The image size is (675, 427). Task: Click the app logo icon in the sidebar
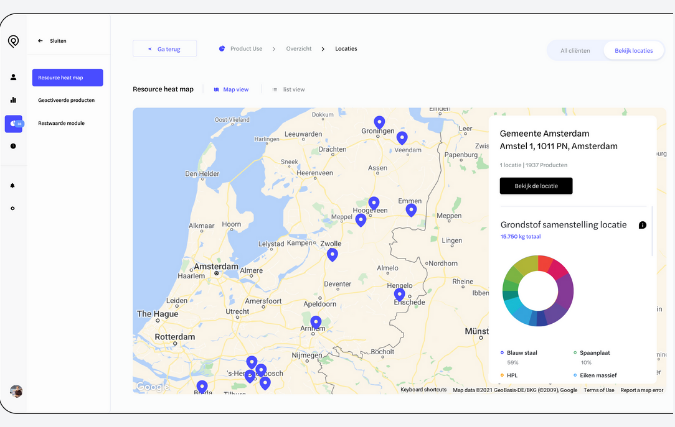click(13, 41)
